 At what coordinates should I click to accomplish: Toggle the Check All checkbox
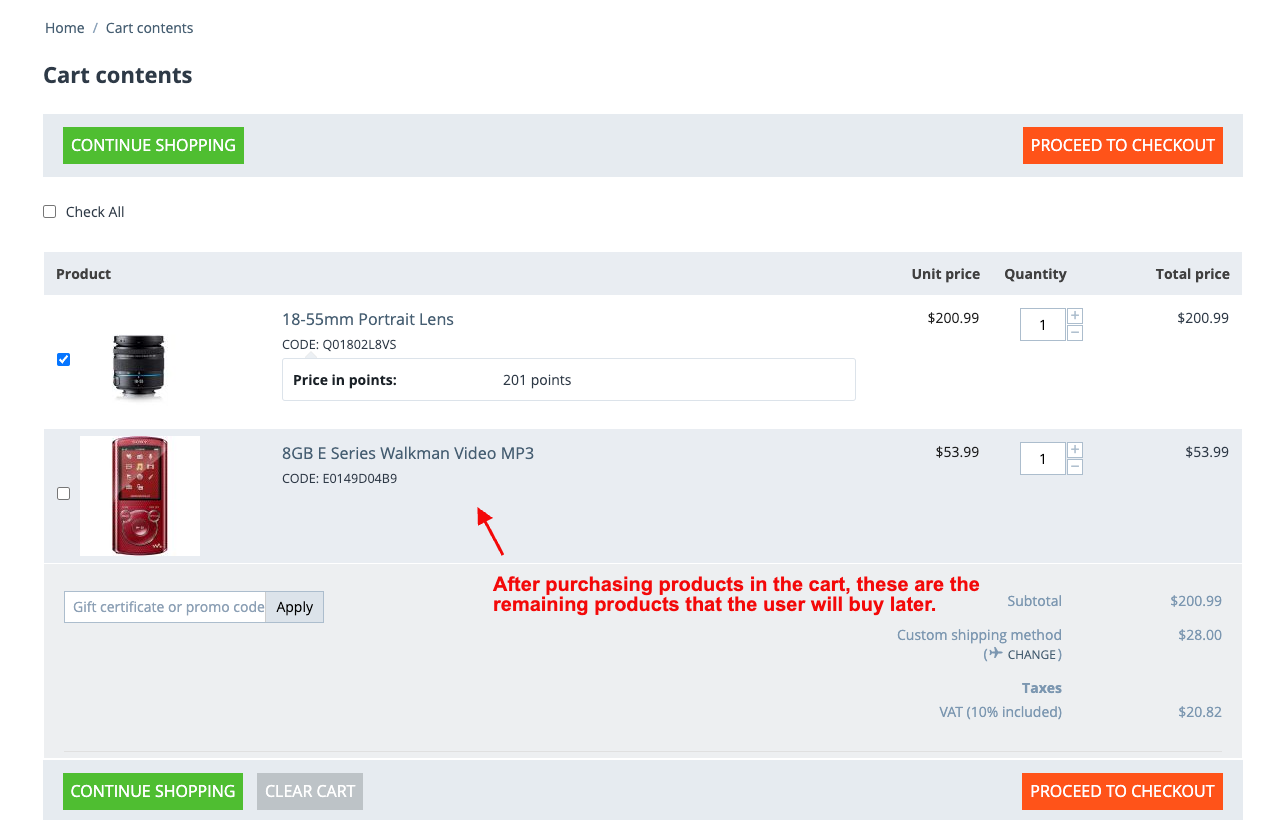(49, 212)
